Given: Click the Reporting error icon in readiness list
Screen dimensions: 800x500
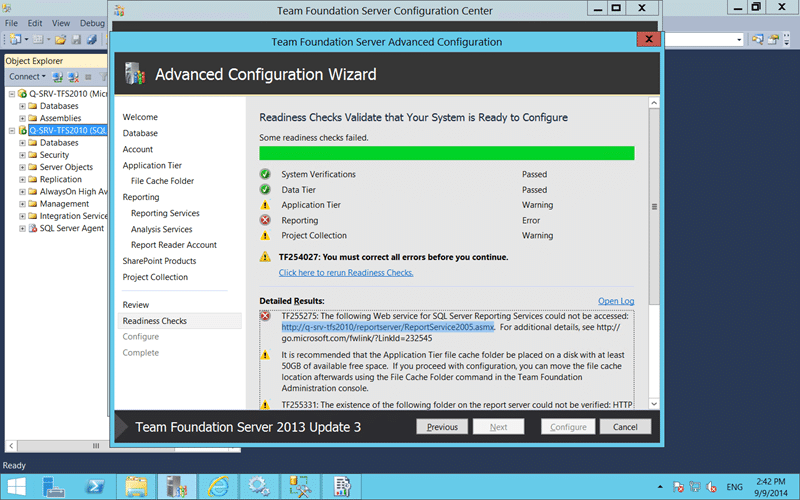Looking at the screenshot, I should point(265,220).
